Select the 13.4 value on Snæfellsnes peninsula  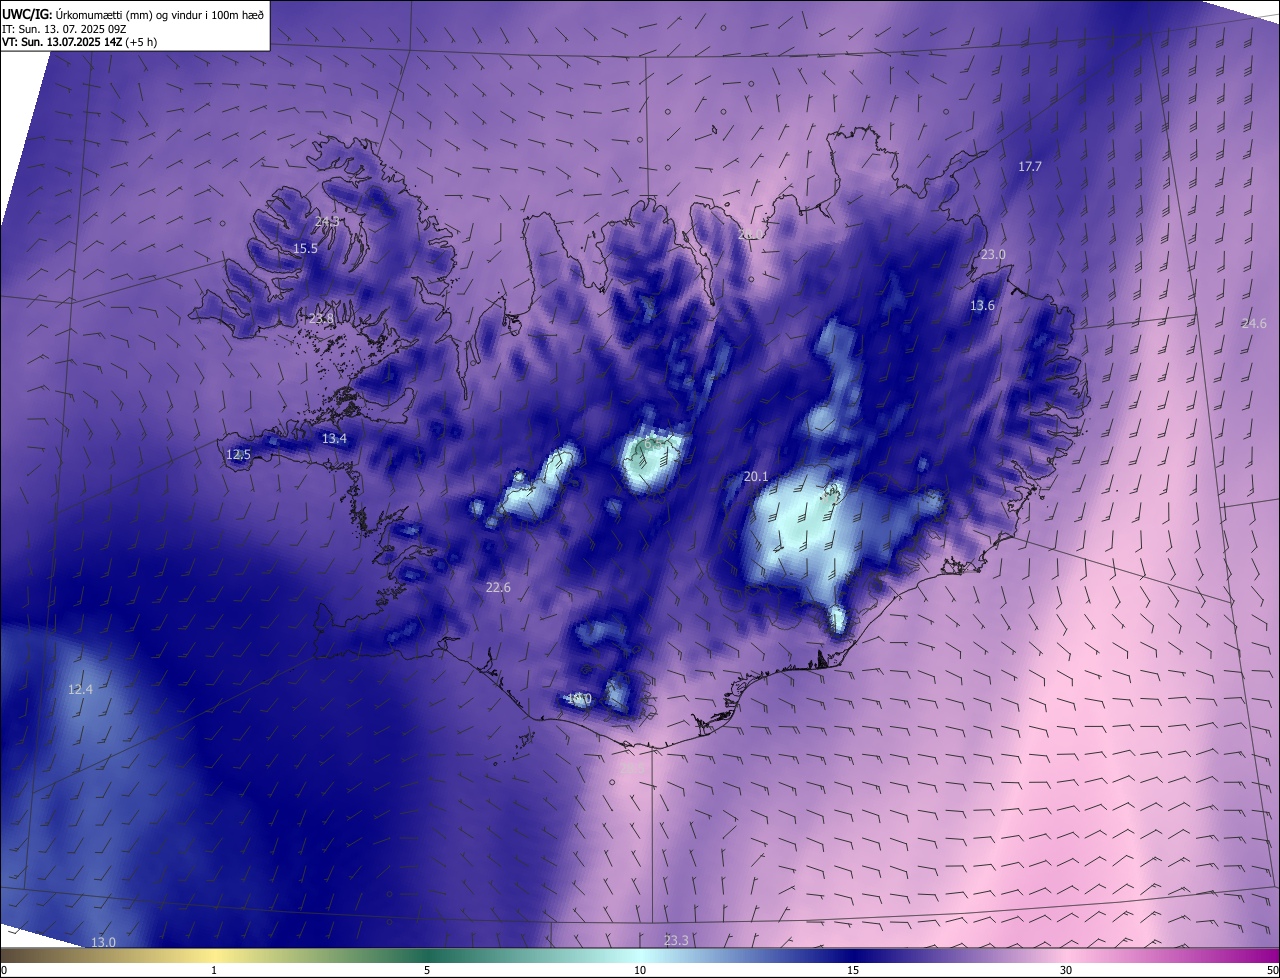(334, 439)
